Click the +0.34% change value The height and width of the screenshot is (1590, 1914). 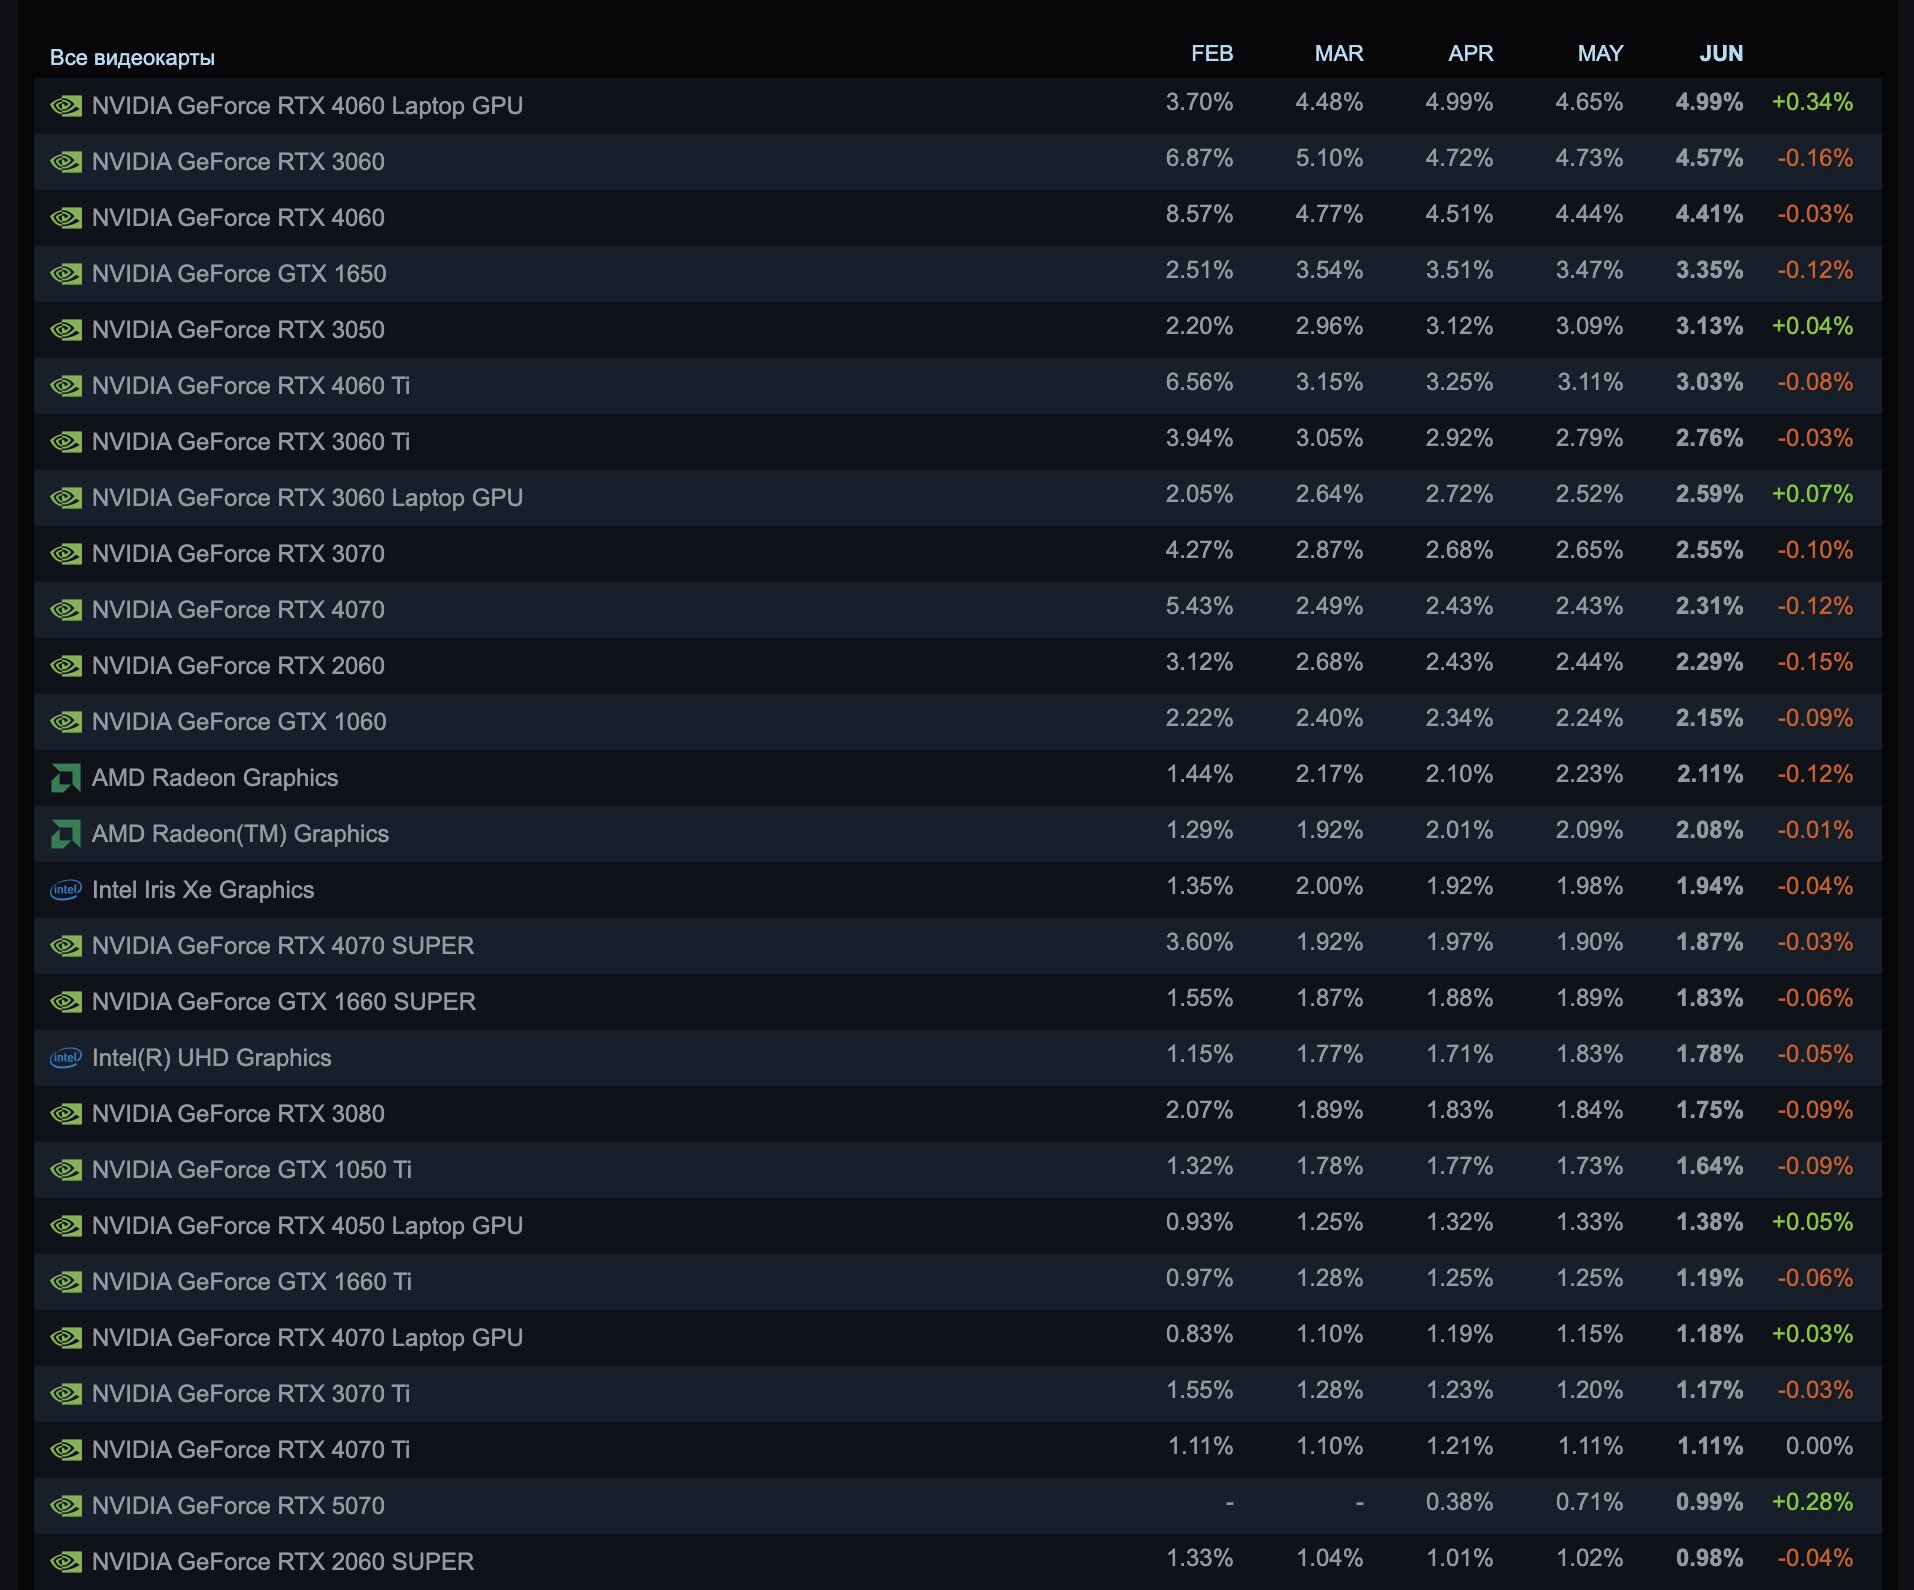pos(1811,102)
